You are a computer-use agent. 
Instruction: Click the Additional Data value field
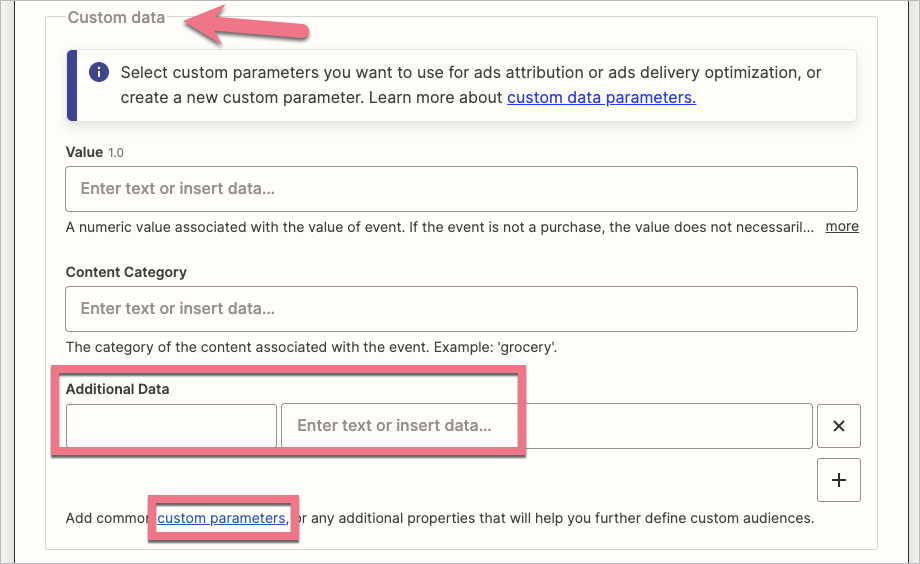pyautogui.click(x=546, y=426)
